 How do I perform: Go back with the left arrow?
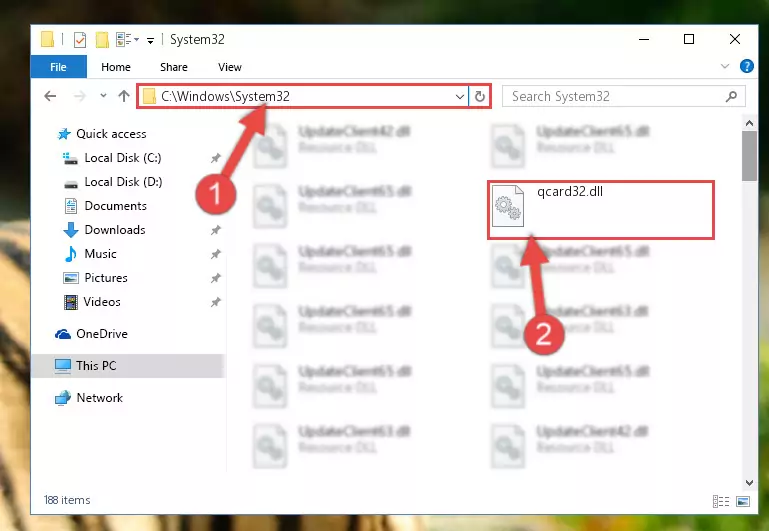50,96
